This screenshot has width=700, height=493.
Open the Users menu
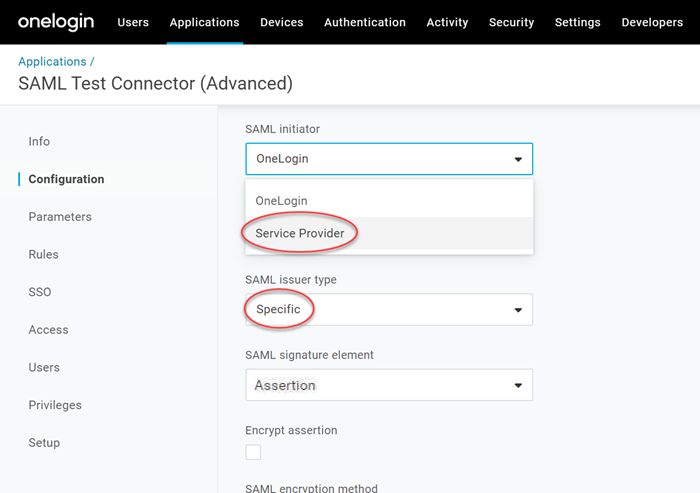[133, 22]
